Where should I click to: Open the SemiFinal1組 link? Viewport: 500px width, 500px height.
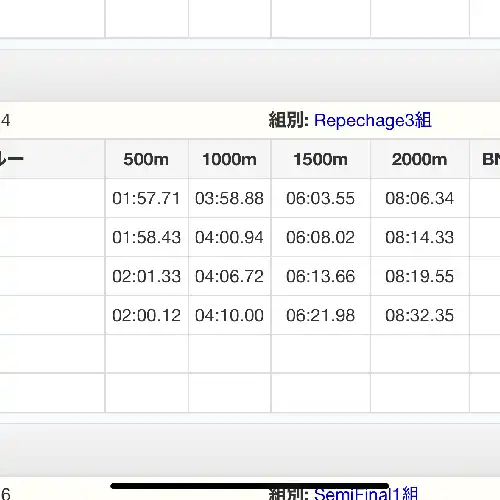coord(366,494)
